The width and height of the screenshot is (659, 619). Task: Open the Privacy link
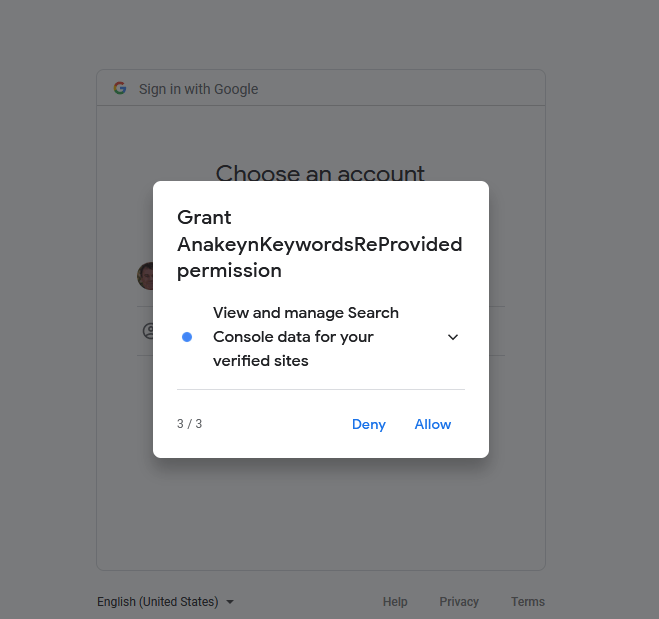(x=459, y=602)
